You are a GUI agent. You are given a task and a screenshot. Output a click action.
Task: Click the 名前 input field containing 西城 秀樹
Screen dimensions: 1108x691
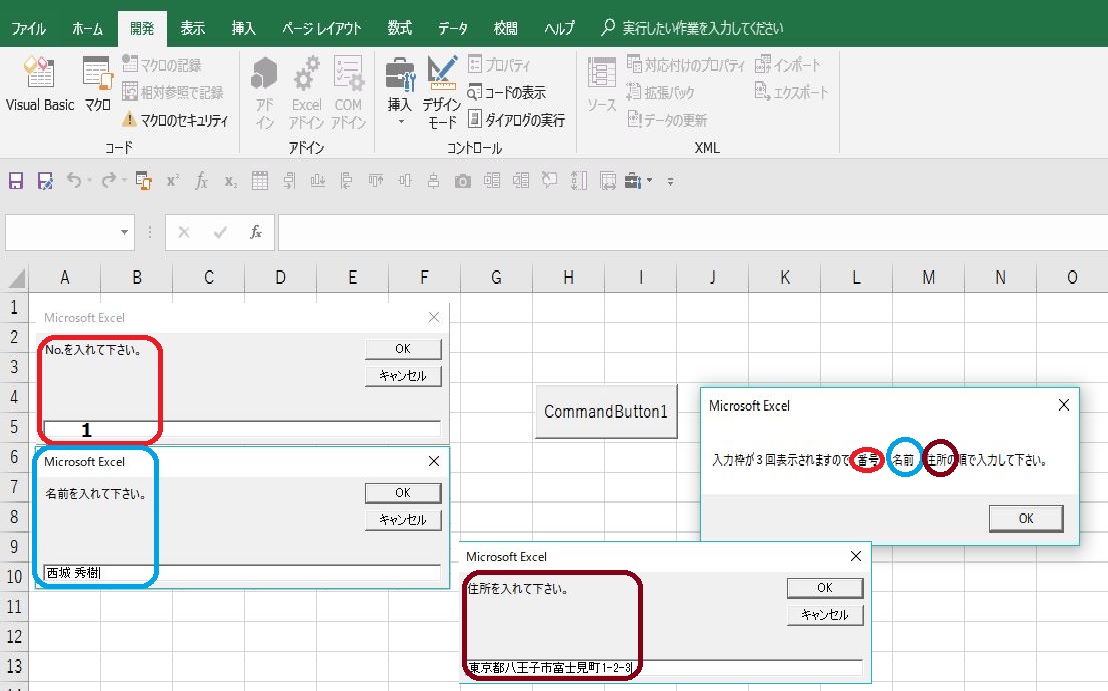click(x=242, y=573)
